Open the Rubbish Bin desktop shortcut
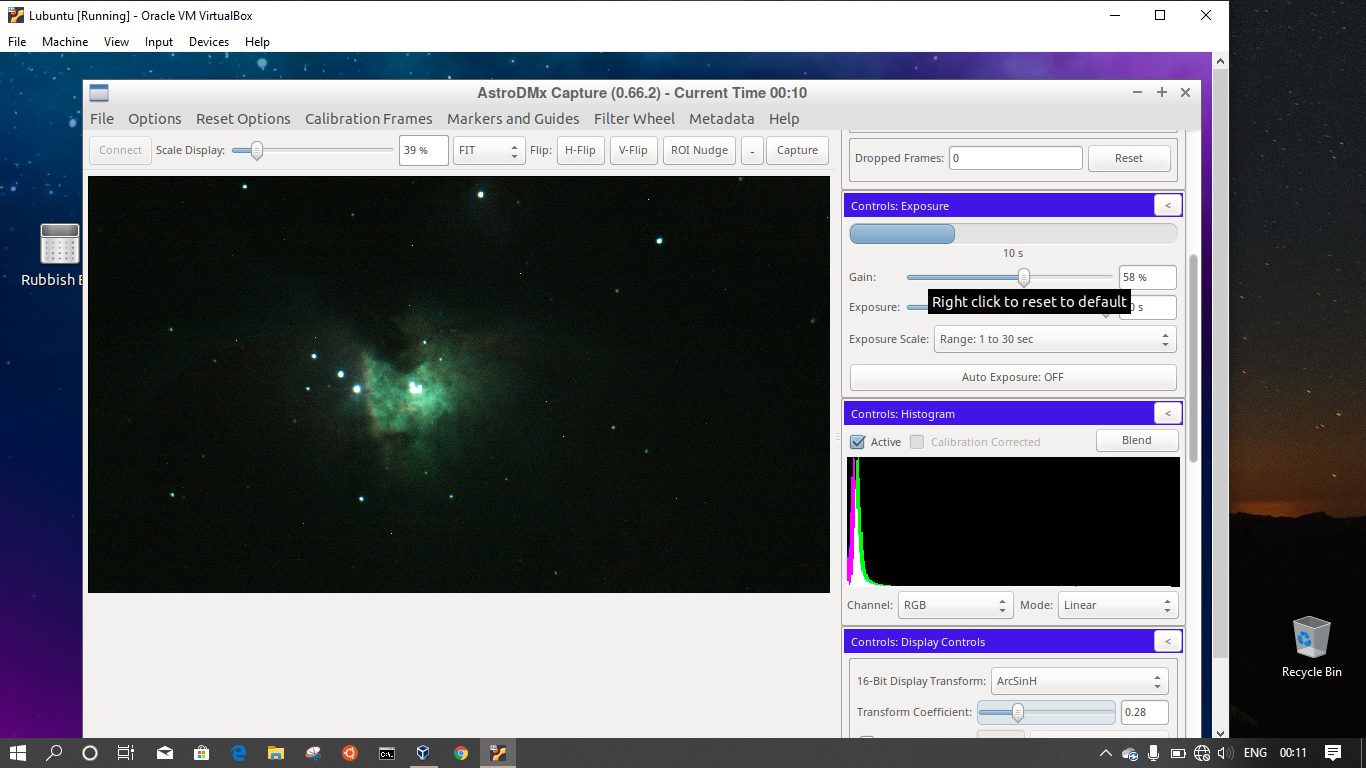 pyautogui.click(x=60, y=245)
